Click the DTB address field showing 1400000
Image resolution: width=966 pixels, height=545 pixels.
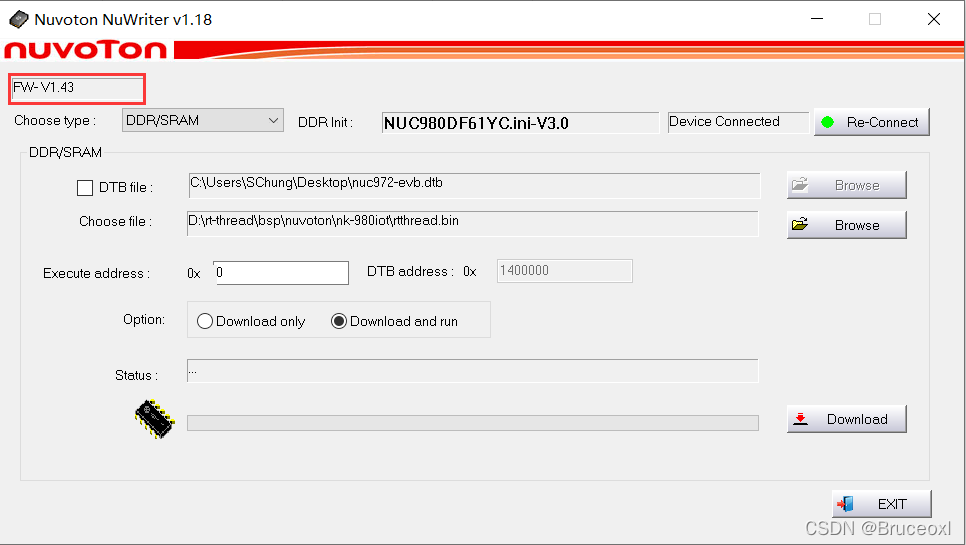(565, 271)
